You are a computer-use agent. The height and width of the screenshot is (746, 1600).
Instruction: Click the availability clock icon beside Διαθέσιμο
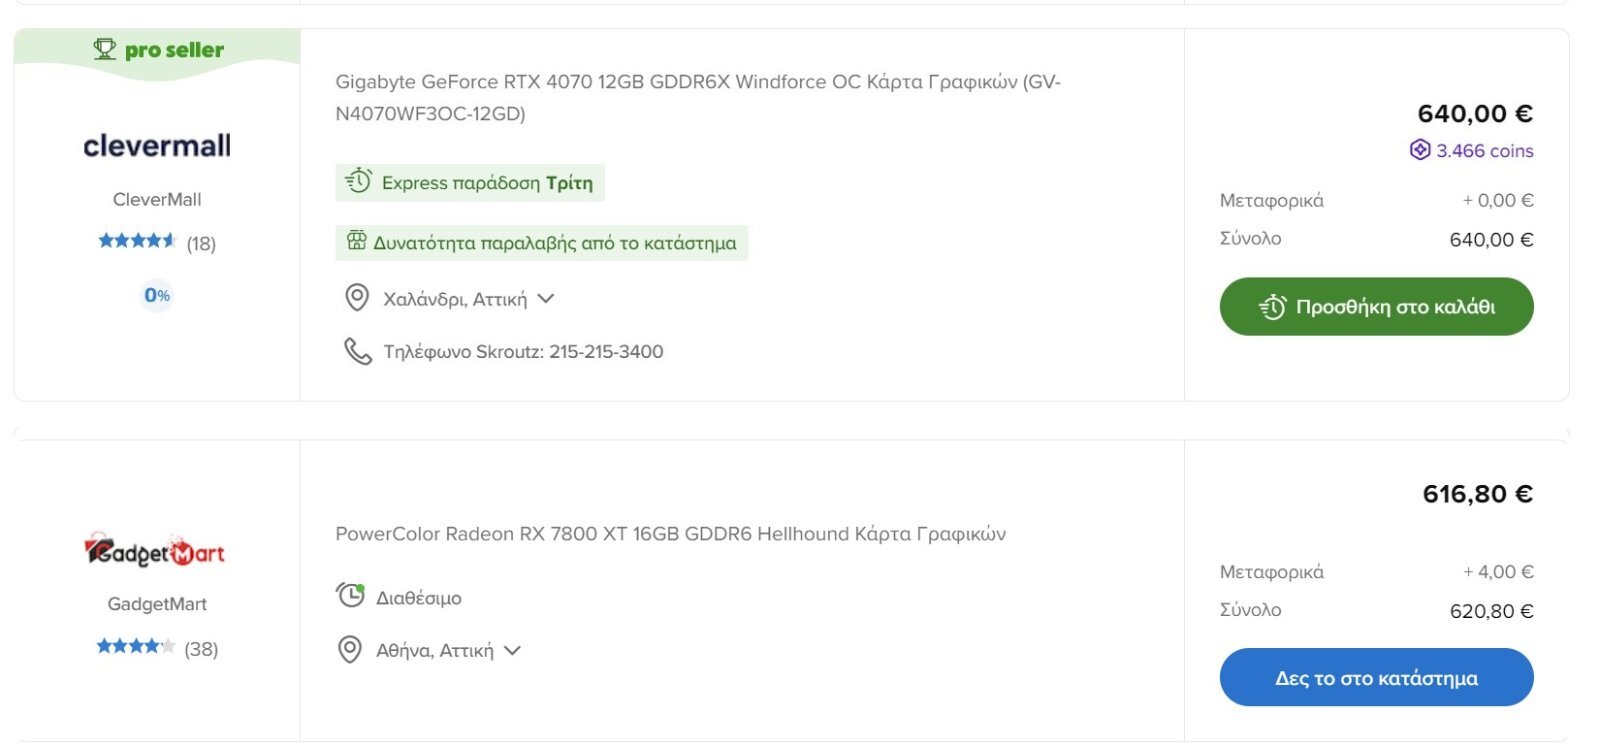point(350,596)
